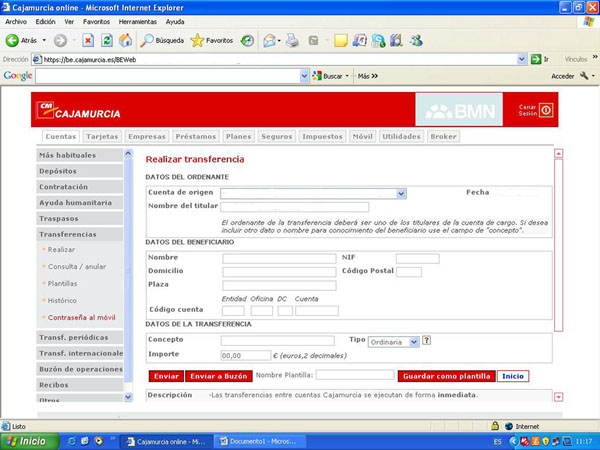Switch to Documento1 taskbar window
This screenshot has width=600, height=450.
259,442
